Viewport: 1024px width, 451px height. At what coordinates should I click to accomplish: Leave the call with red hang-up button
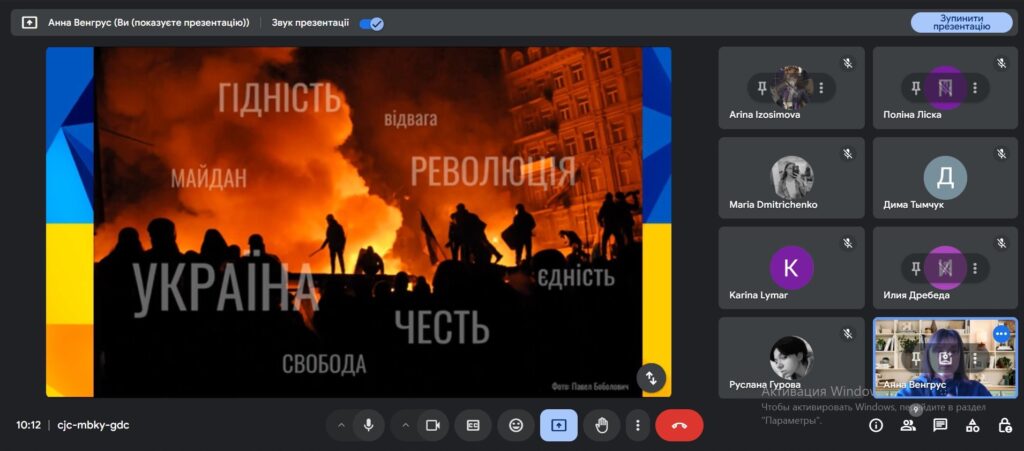(x=679, y=426)
